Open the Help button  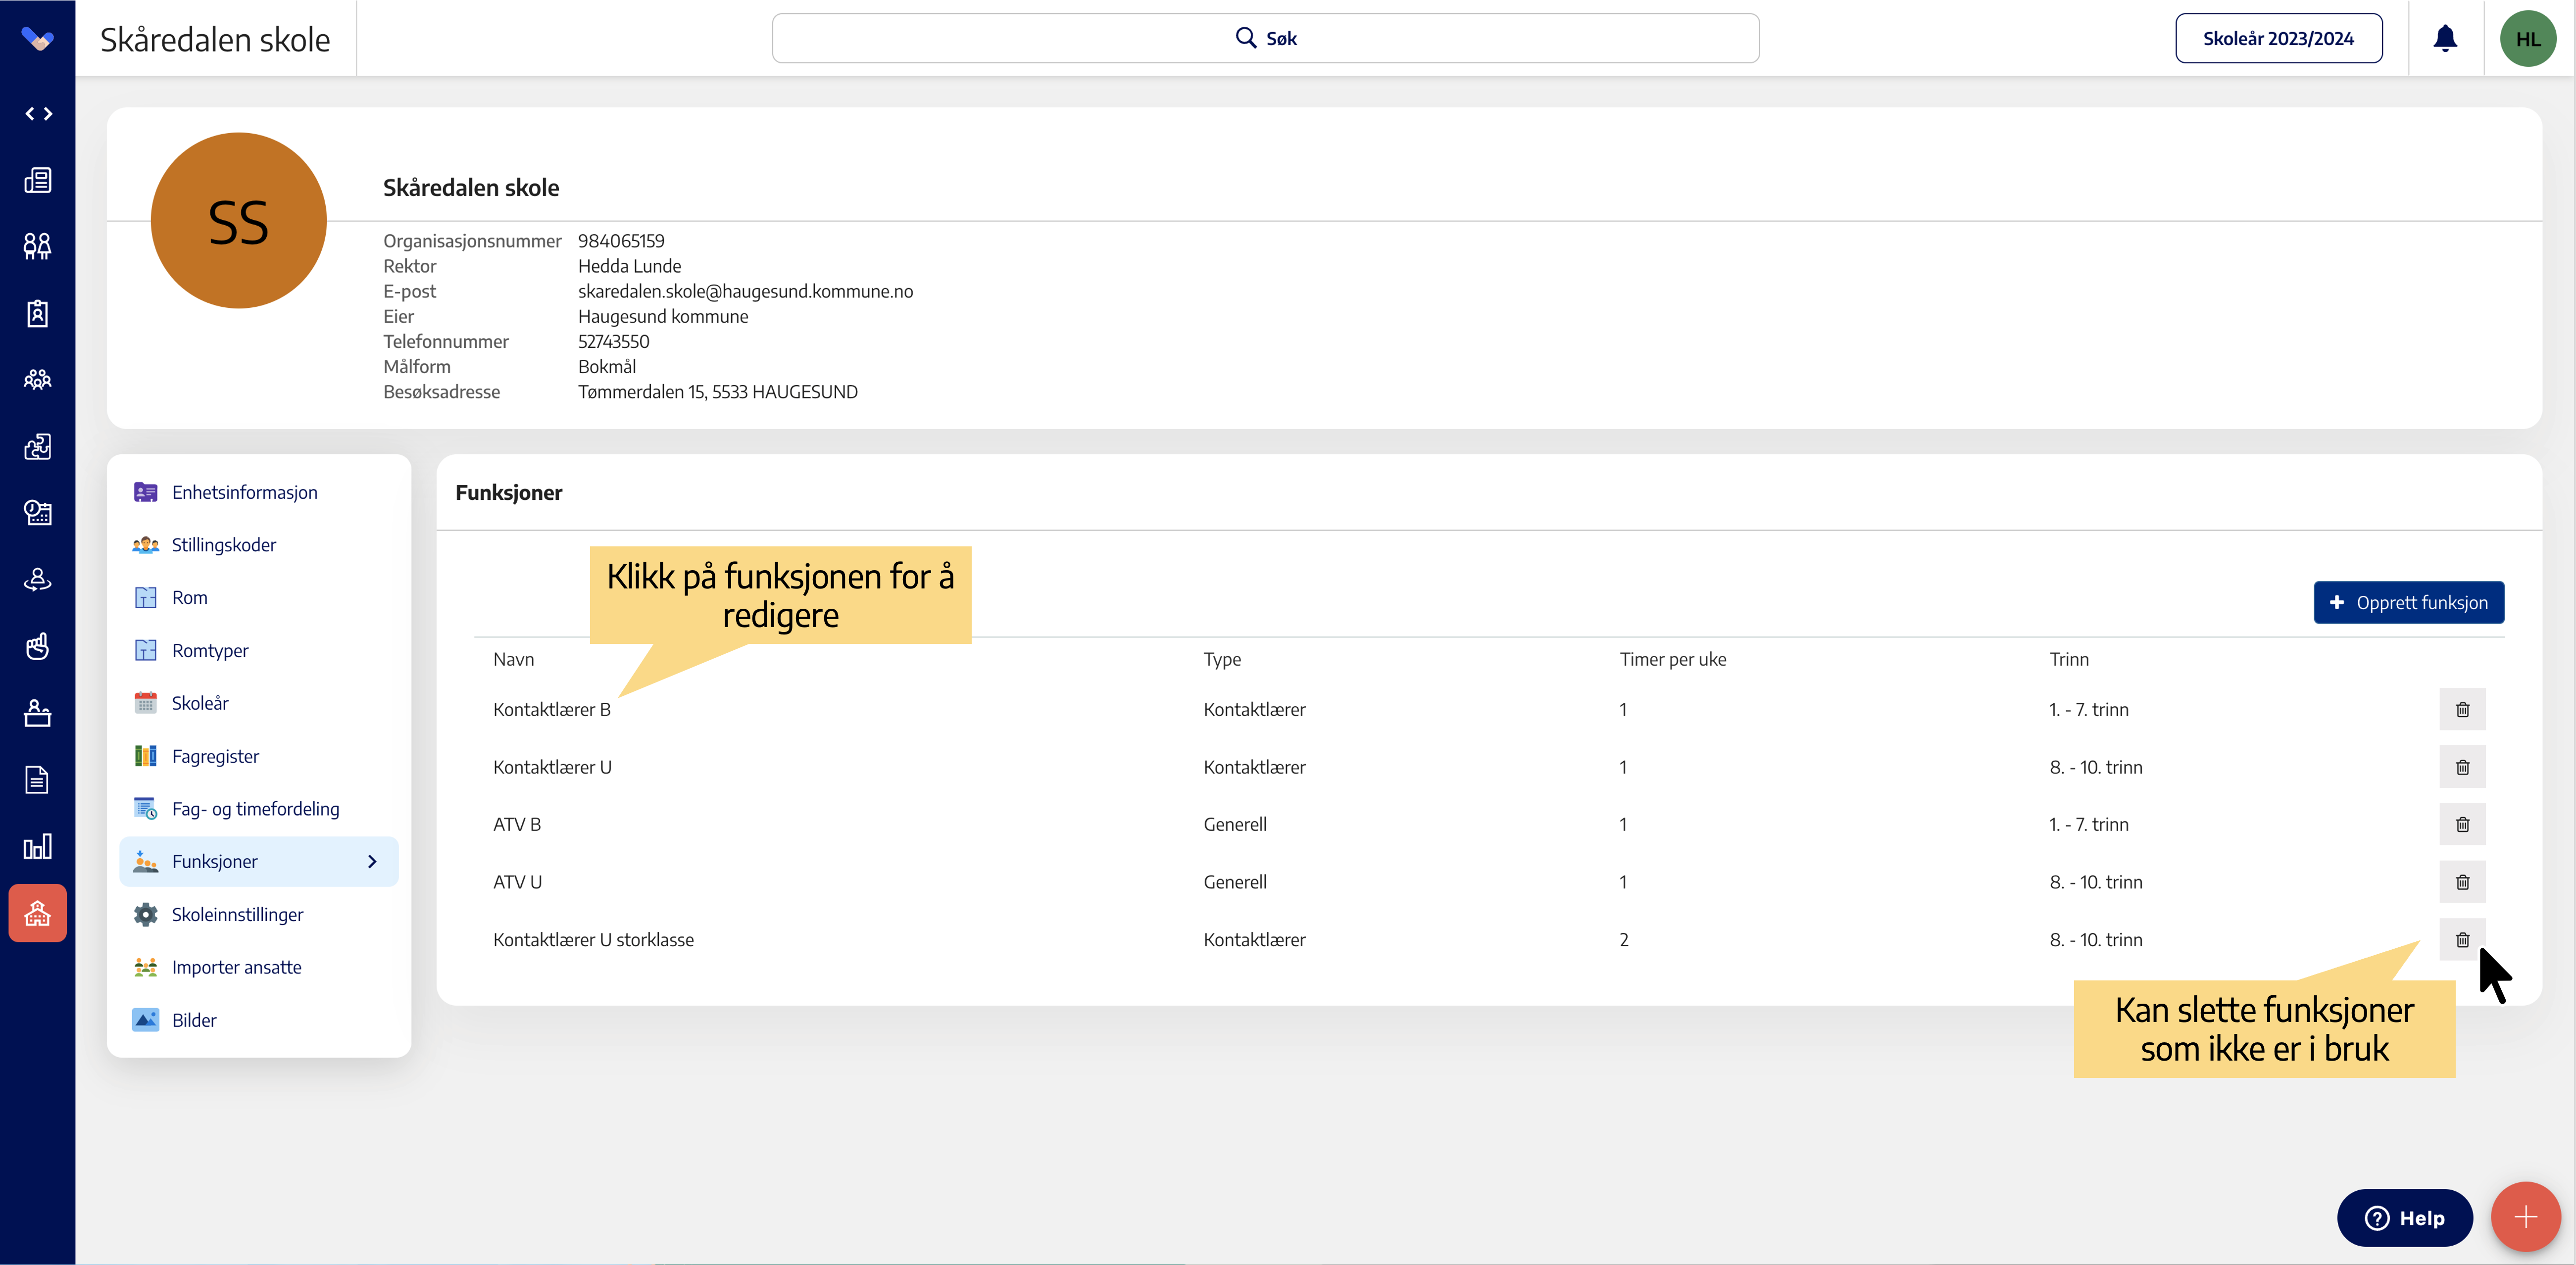[x=2404, y=1217]
